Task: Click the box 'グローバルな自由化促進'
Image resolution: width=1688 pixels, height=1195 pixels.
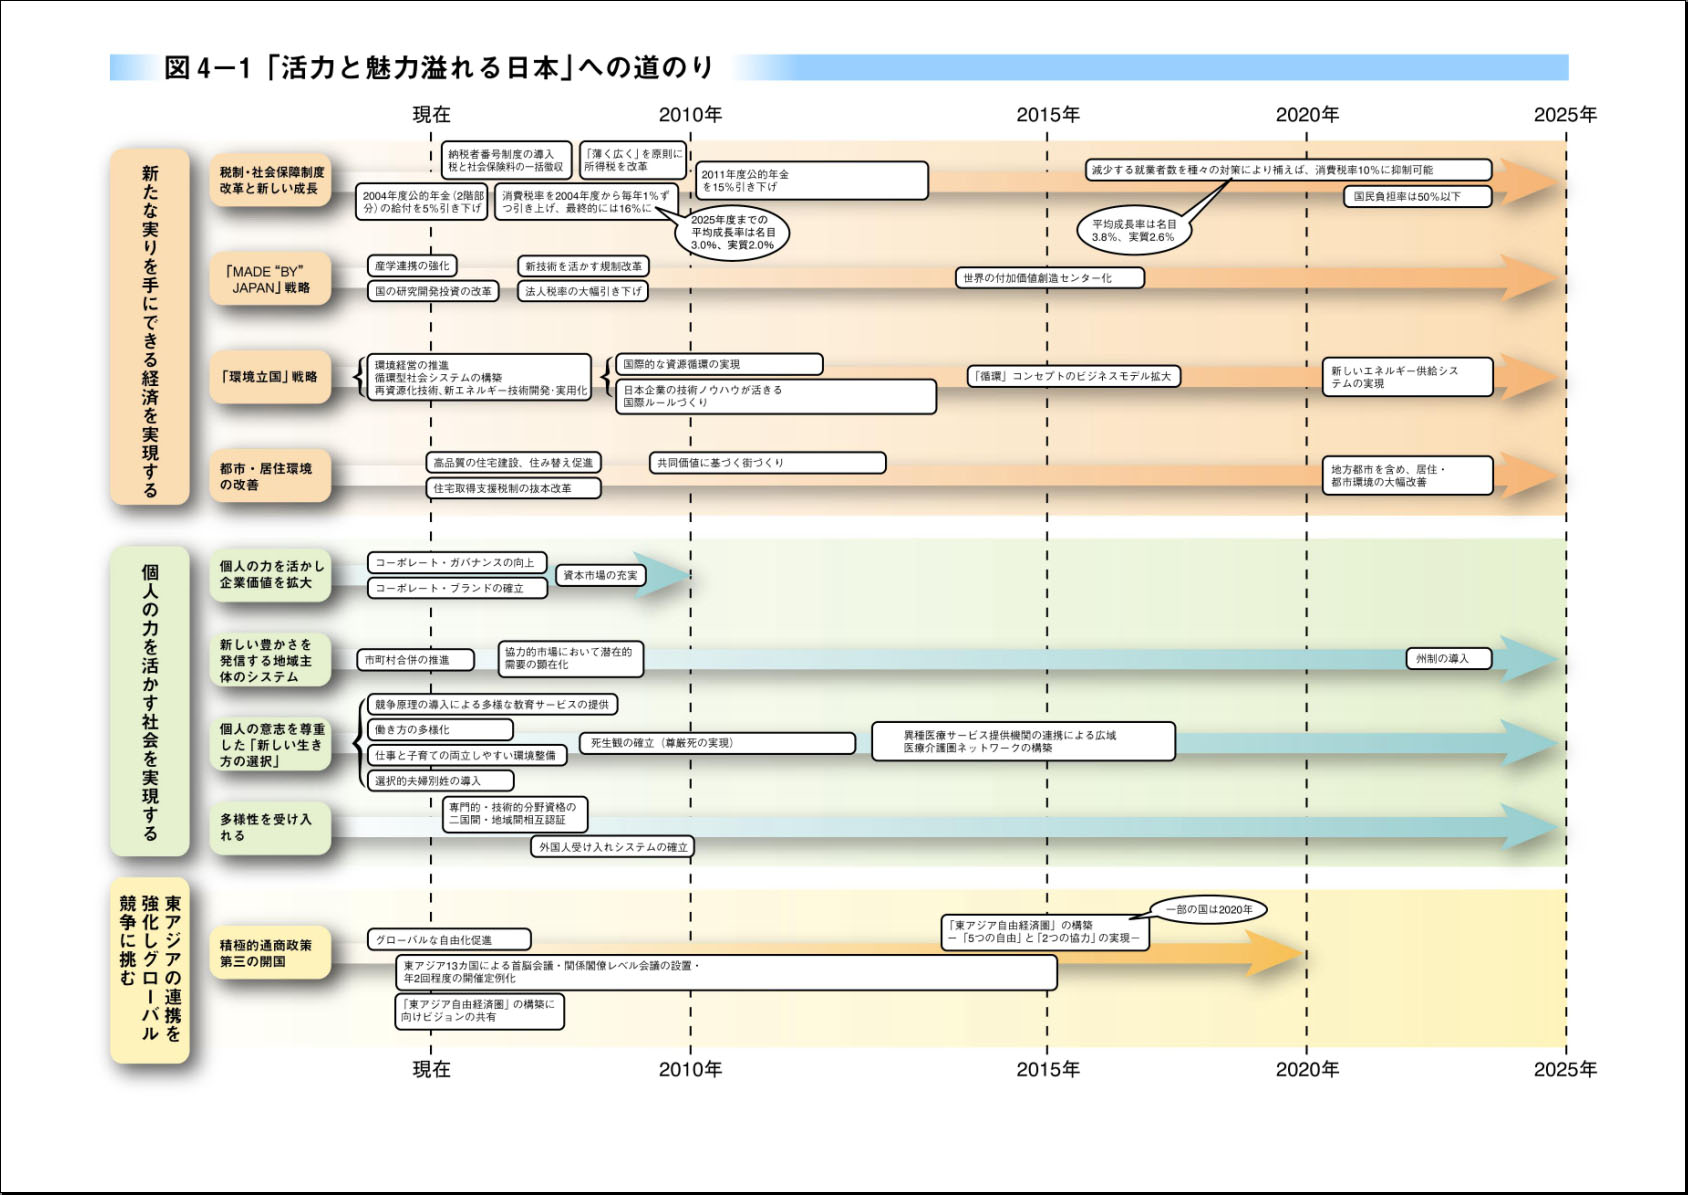Action: click(x=449, y=940)
